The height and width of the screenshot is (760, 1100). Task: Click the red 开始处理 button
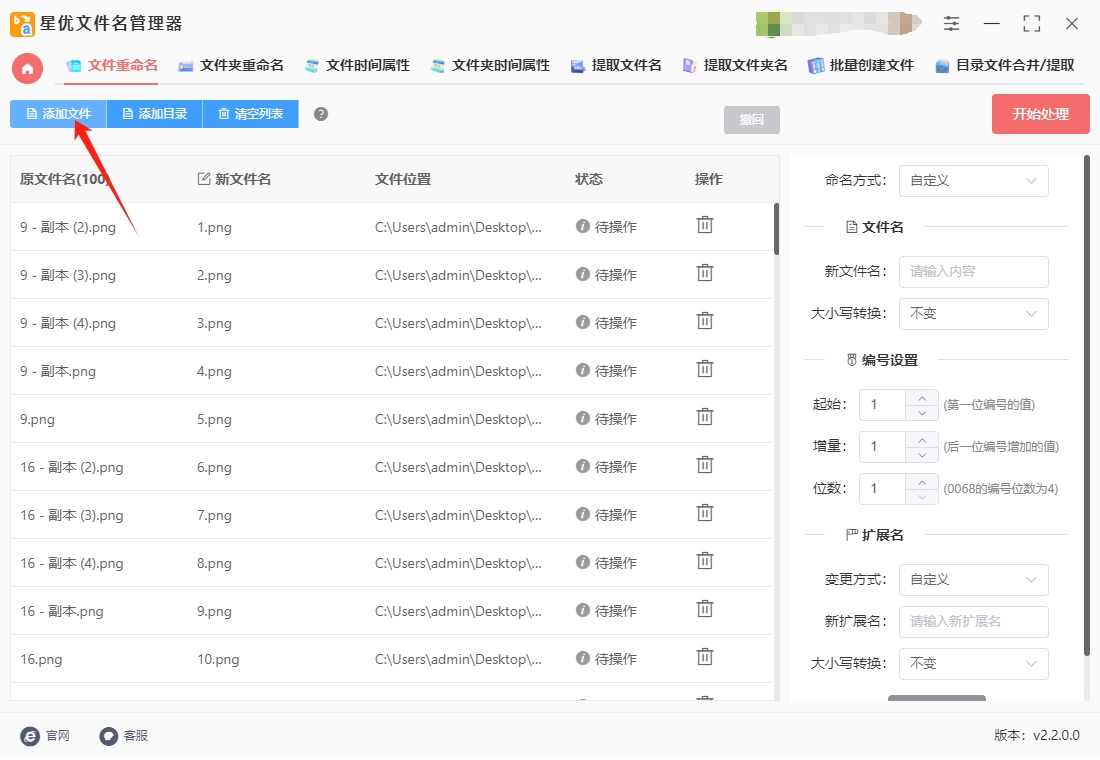tap(1040, 114)
